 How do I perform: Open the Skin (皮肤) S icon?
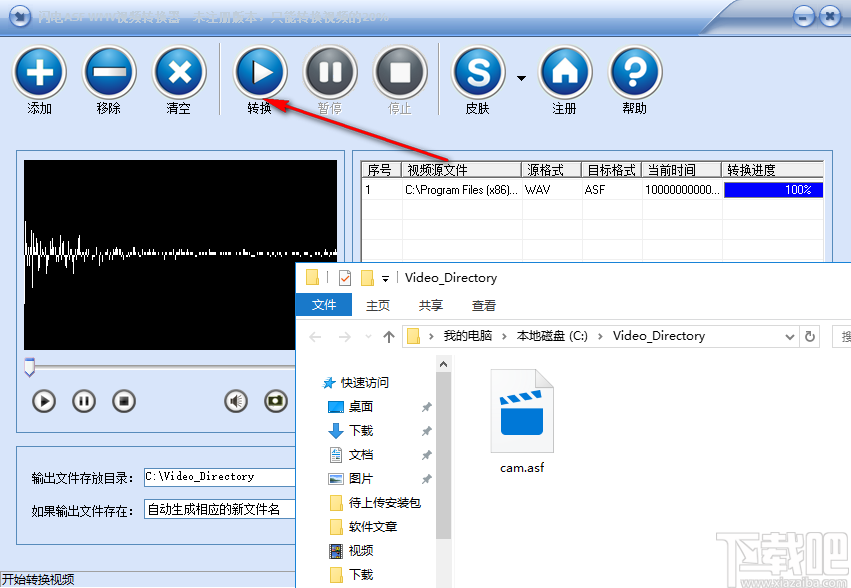tap(478, 72)
